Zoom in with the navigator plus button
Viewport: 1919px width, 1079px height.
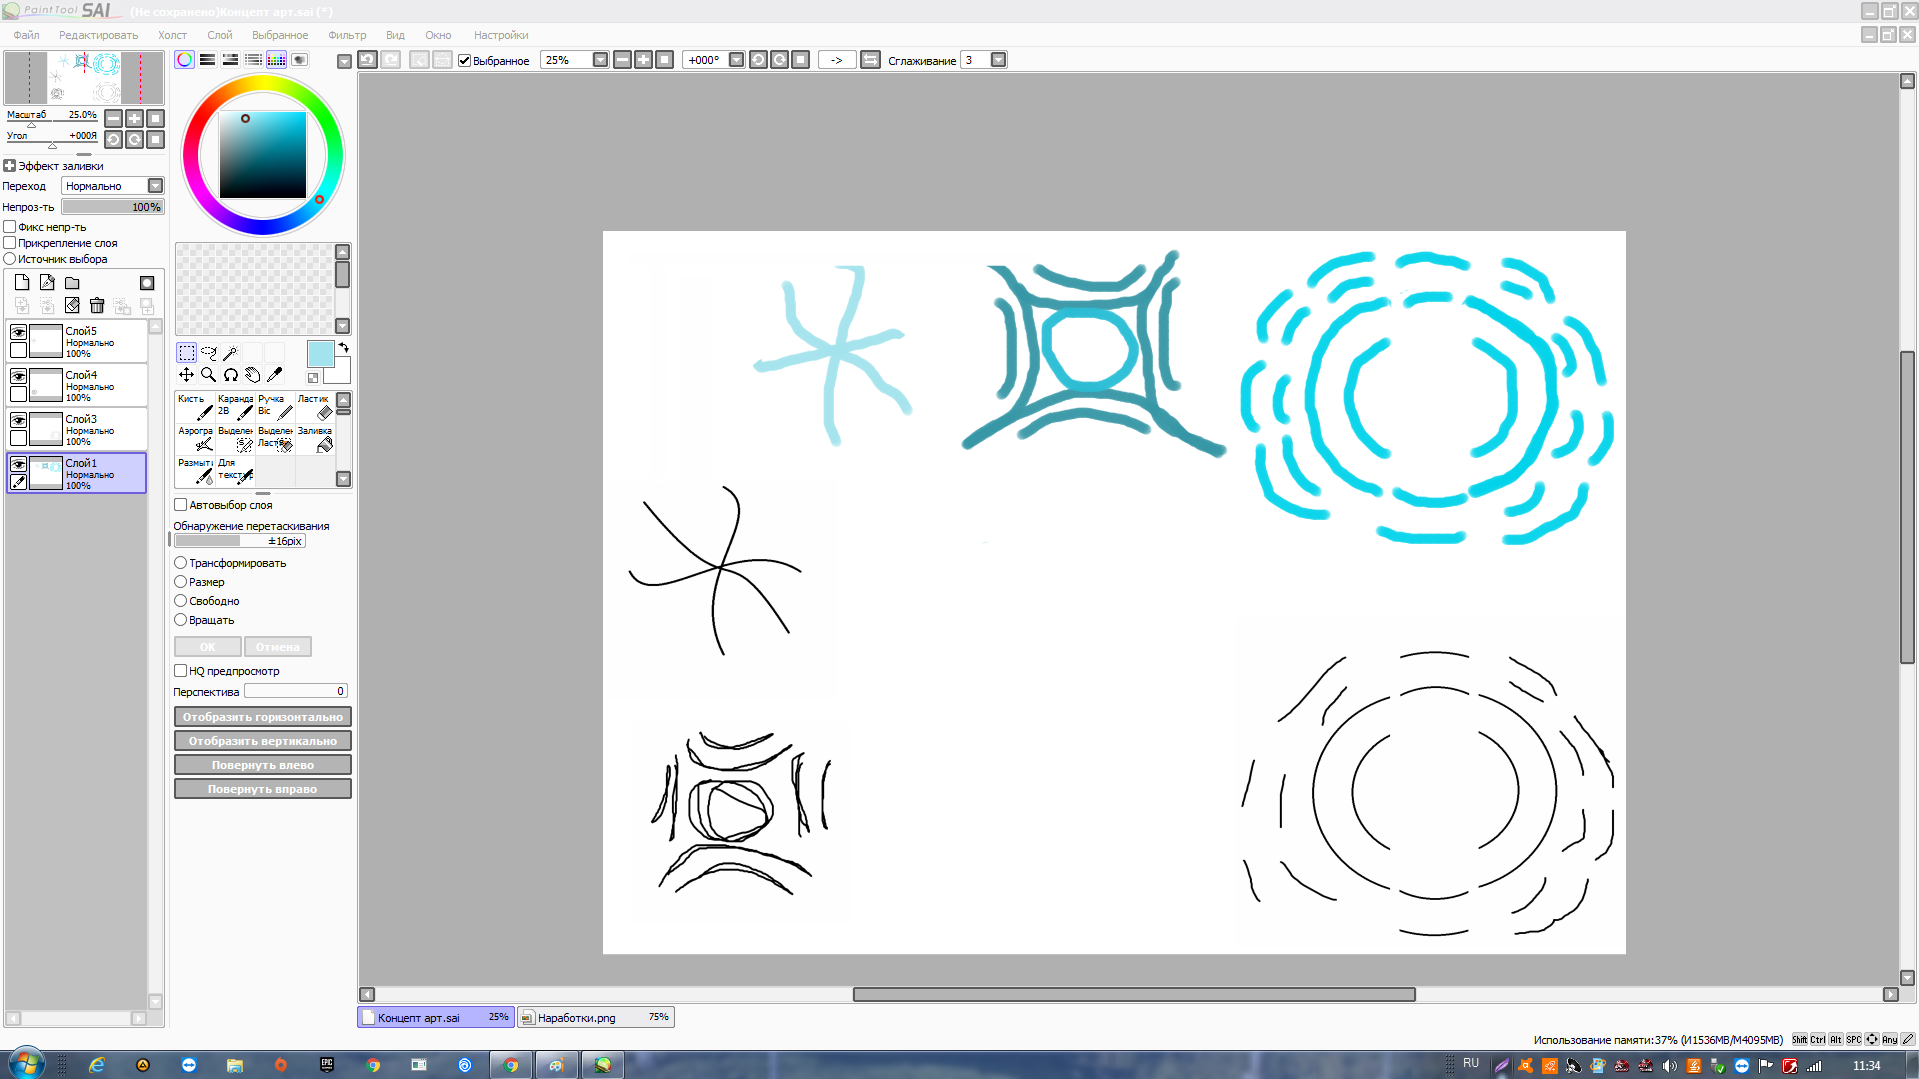tap(134, 118)
